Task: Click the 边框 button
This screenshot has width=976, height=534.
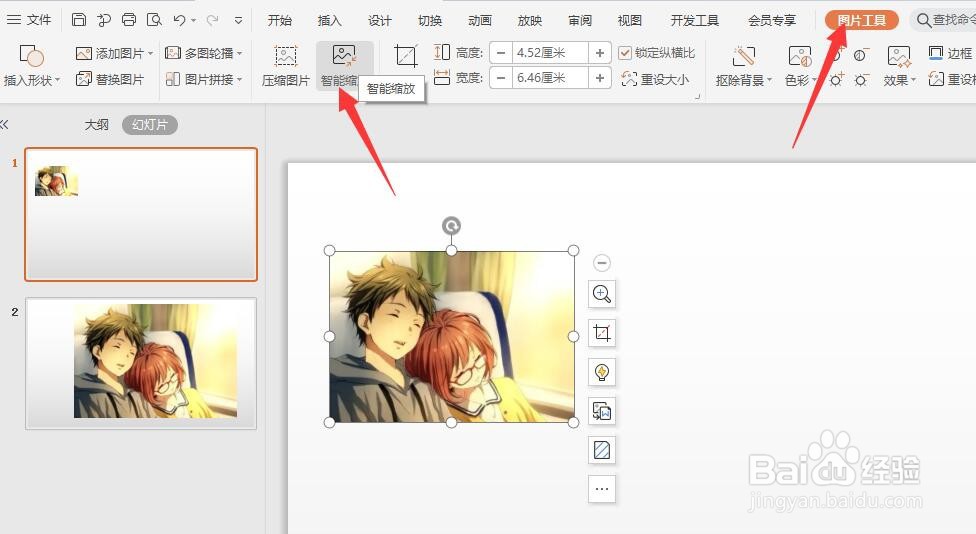Action: coord(950,54)
